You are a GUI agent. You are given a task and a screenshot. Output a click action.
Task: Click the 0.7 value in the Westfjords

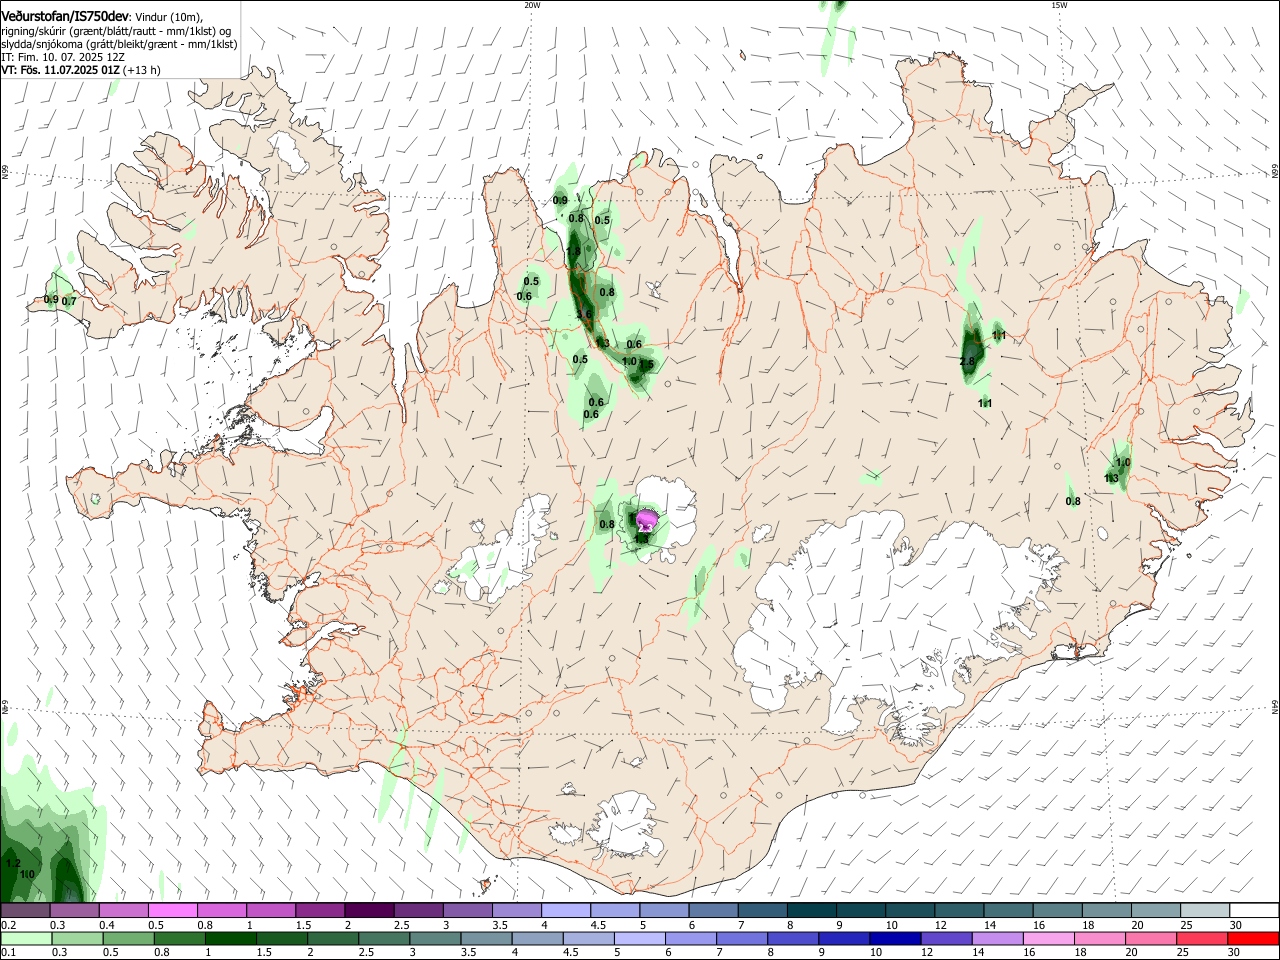tap(69, 301)
